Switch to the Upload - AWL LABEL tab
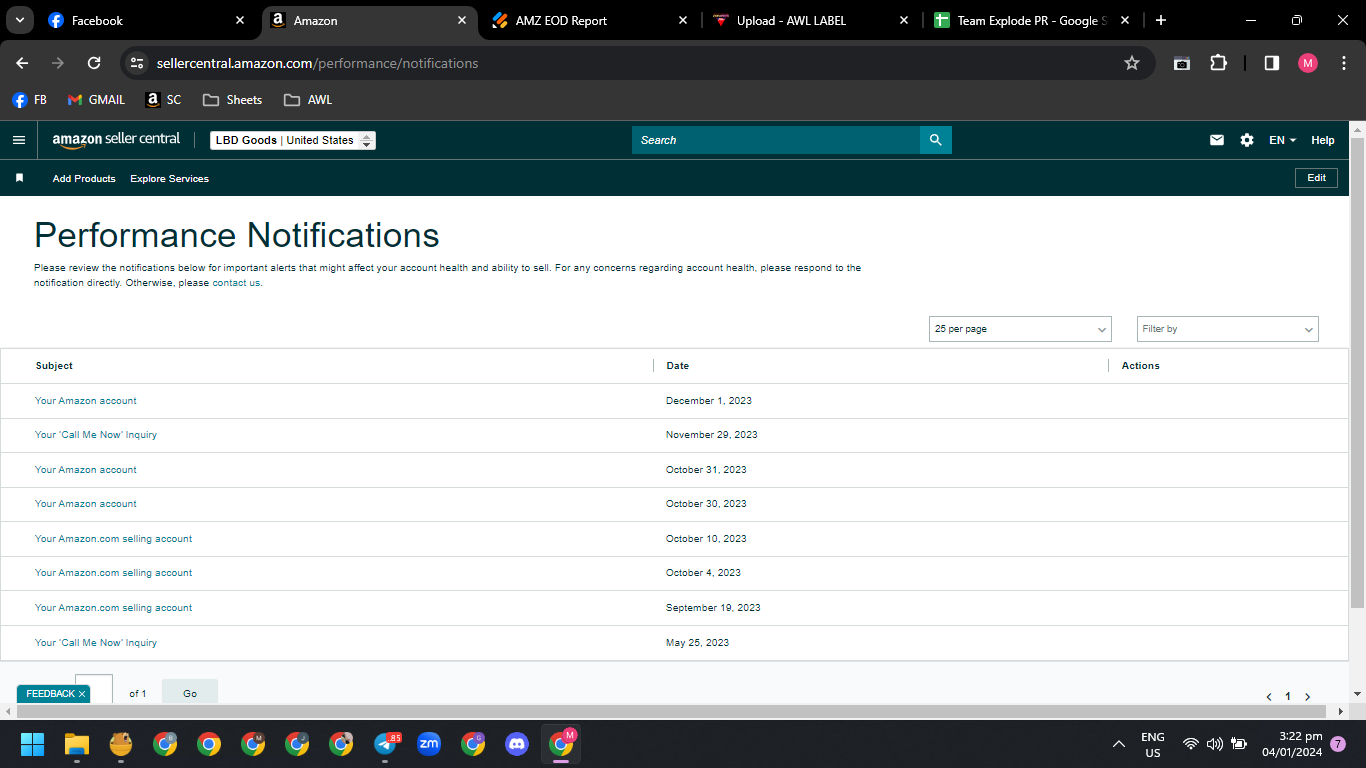This screenshot has height=768, width=1366. [811, 20]
